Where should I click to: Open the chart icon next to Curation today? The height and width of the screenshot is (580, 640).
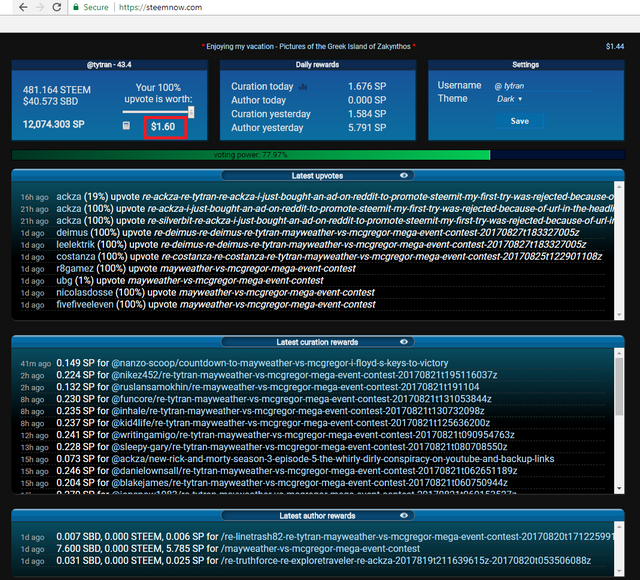303,87
